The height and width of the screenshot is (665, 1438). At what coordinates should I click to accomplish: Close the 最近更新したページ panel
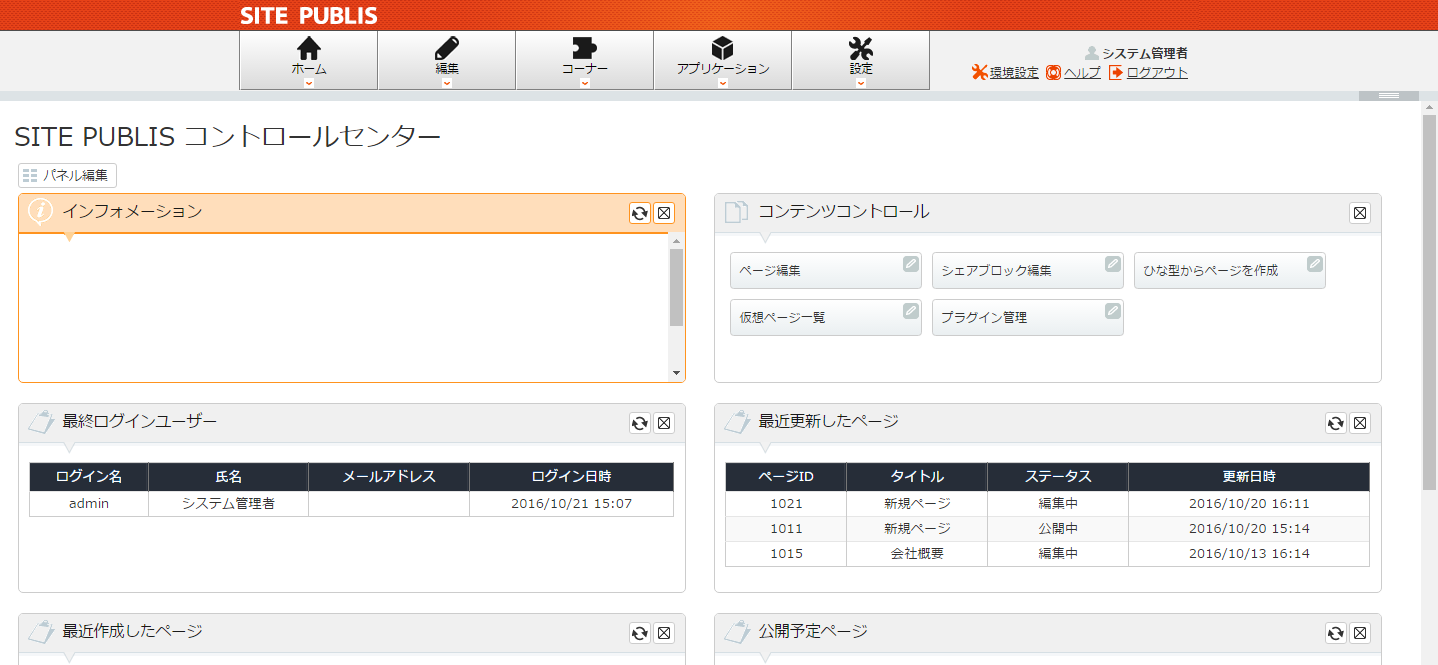click(1360, 423)
